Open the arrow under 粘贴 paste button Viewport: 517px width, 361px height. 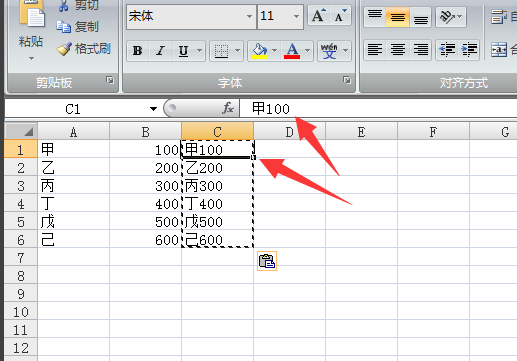click(31, 59)
